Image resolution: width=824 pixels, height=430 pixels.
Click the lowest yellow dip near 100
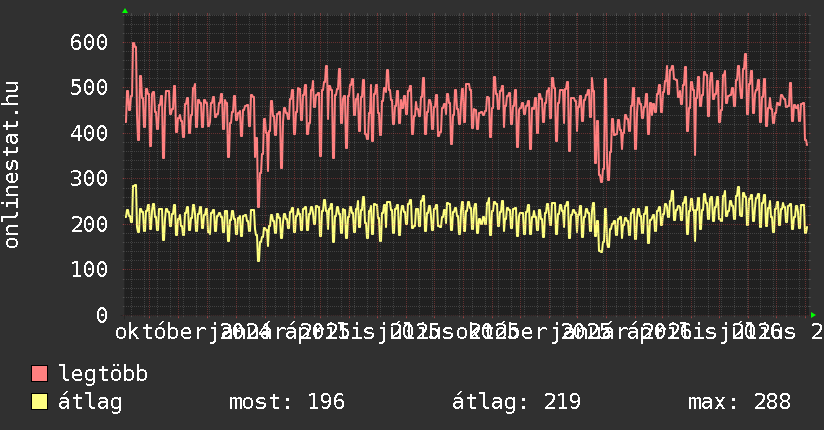coord(258,259)
